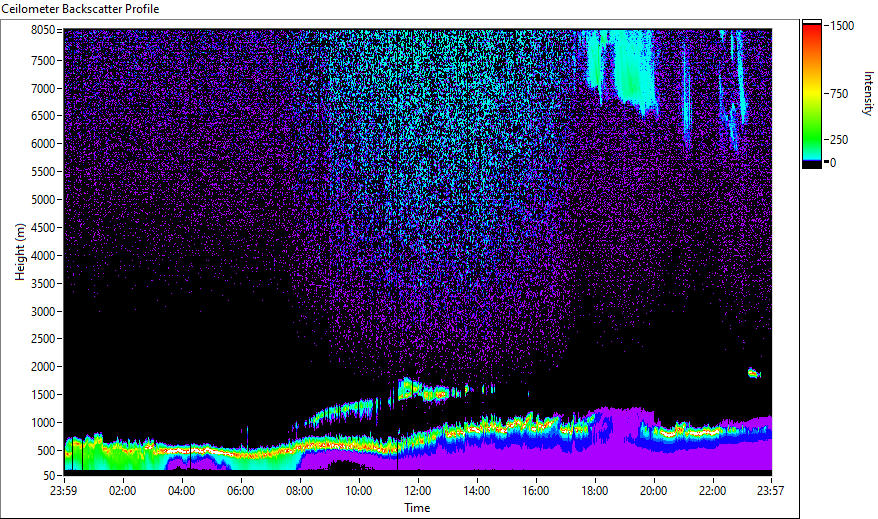The height and width of the screenshot is (519, 878).
Task: Click the 1500 height axis value
Action: point(43,395)
